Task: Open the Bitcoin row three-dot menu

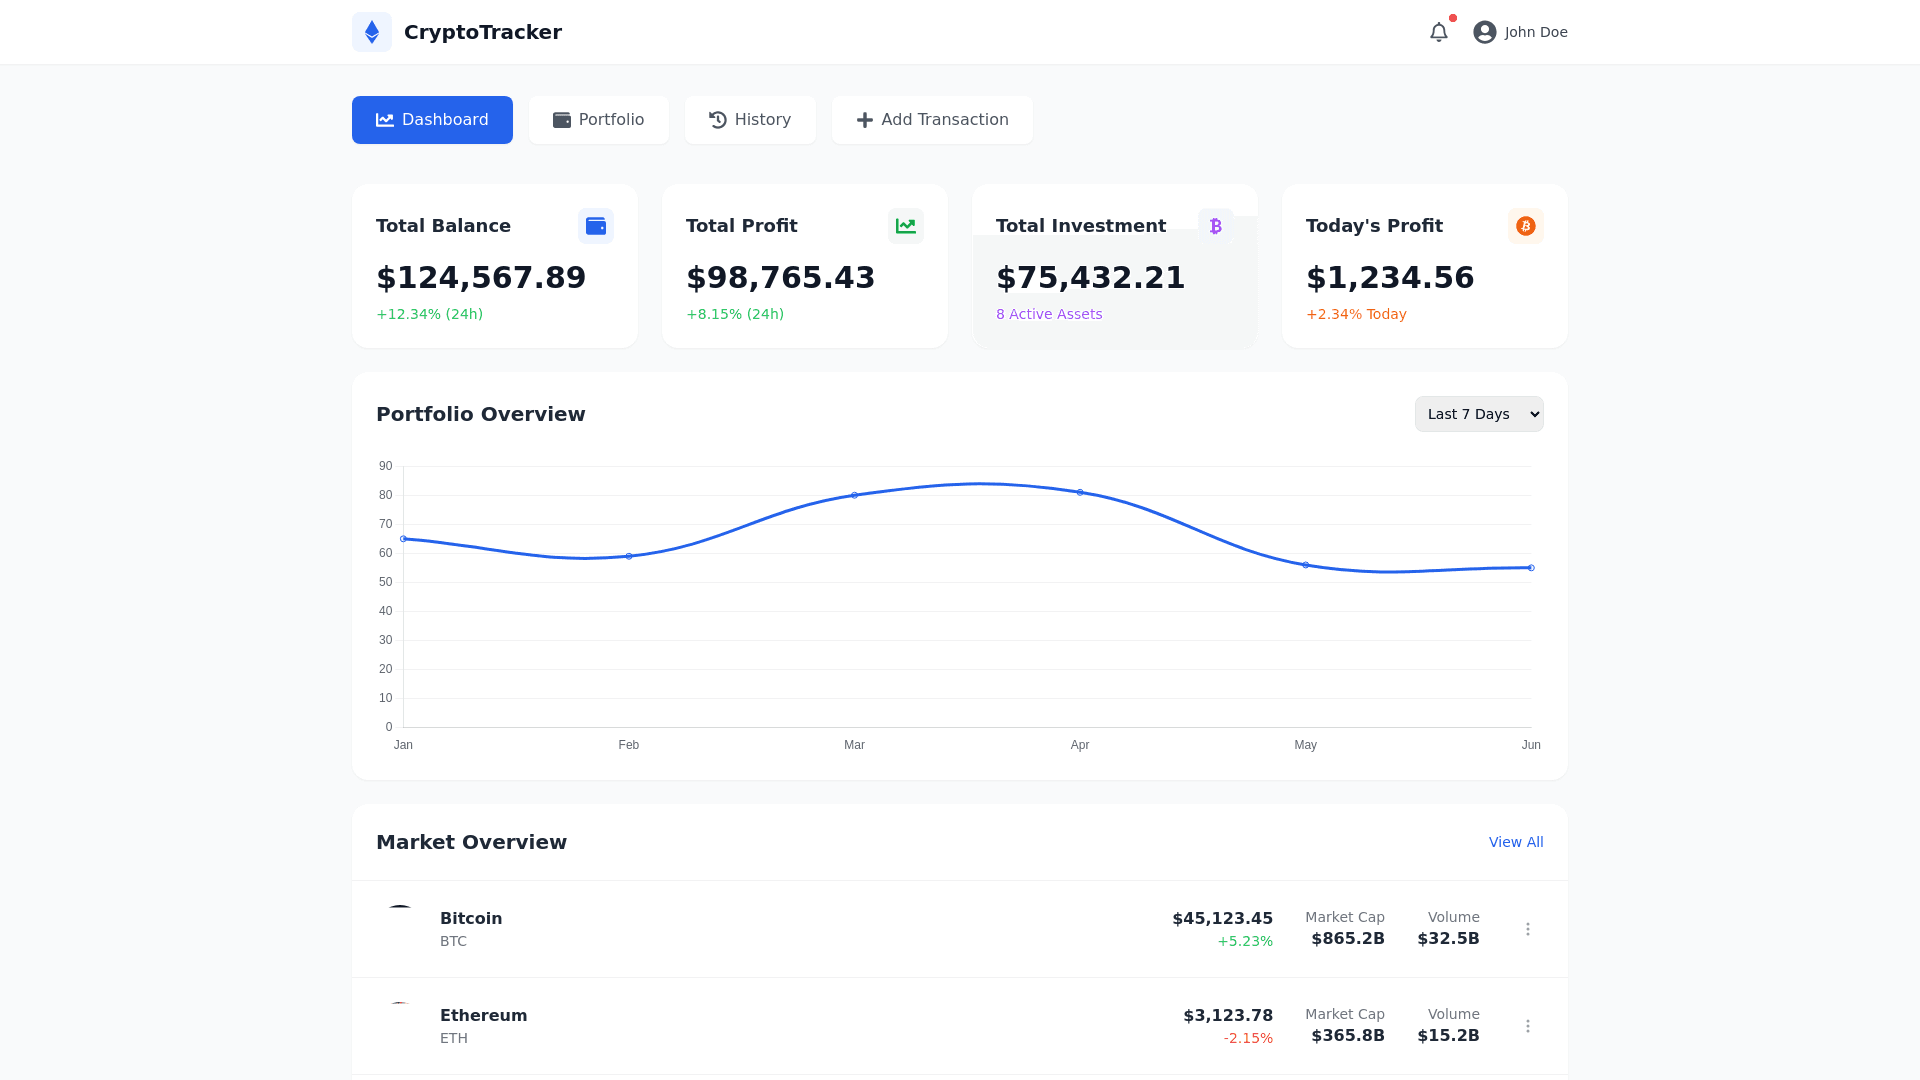Action: point(1528,929)
